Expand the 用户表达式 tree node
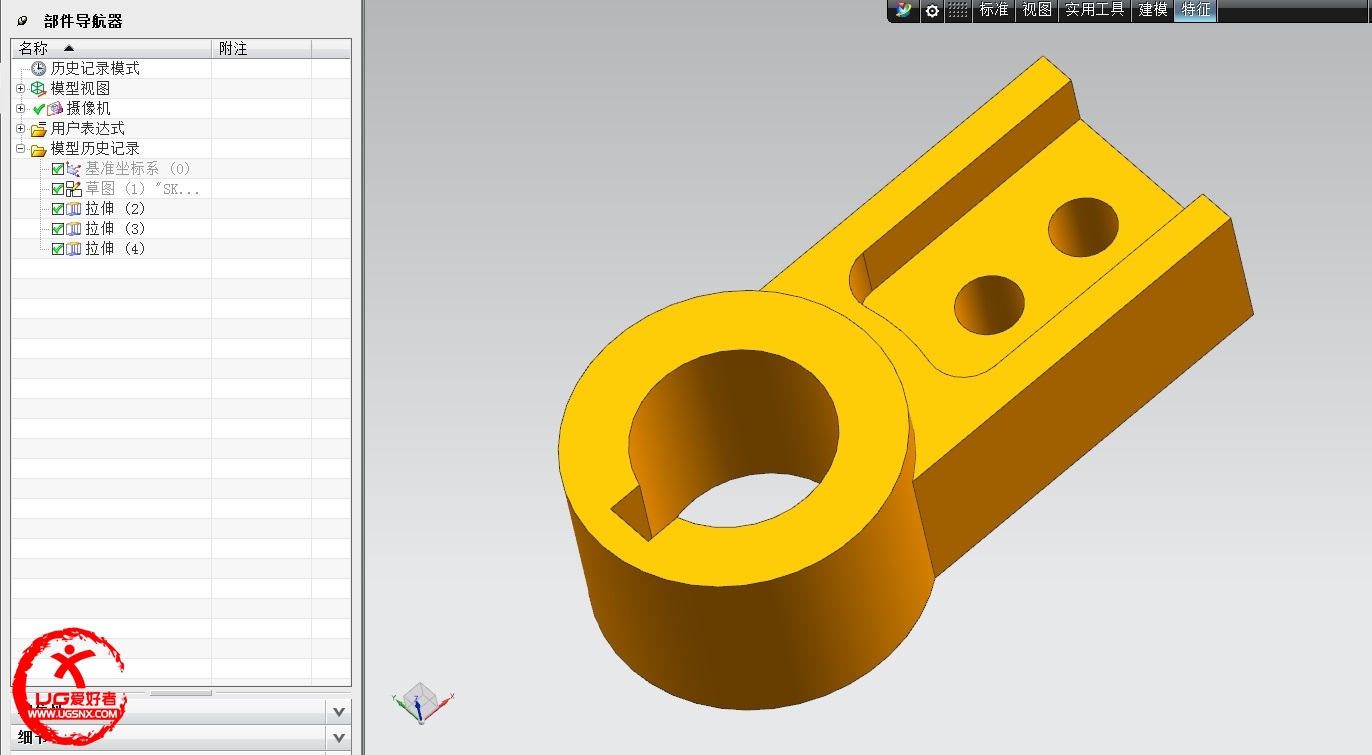Image resolution: width=1372 pixels, height=755 pixels. tap(20, 128)
